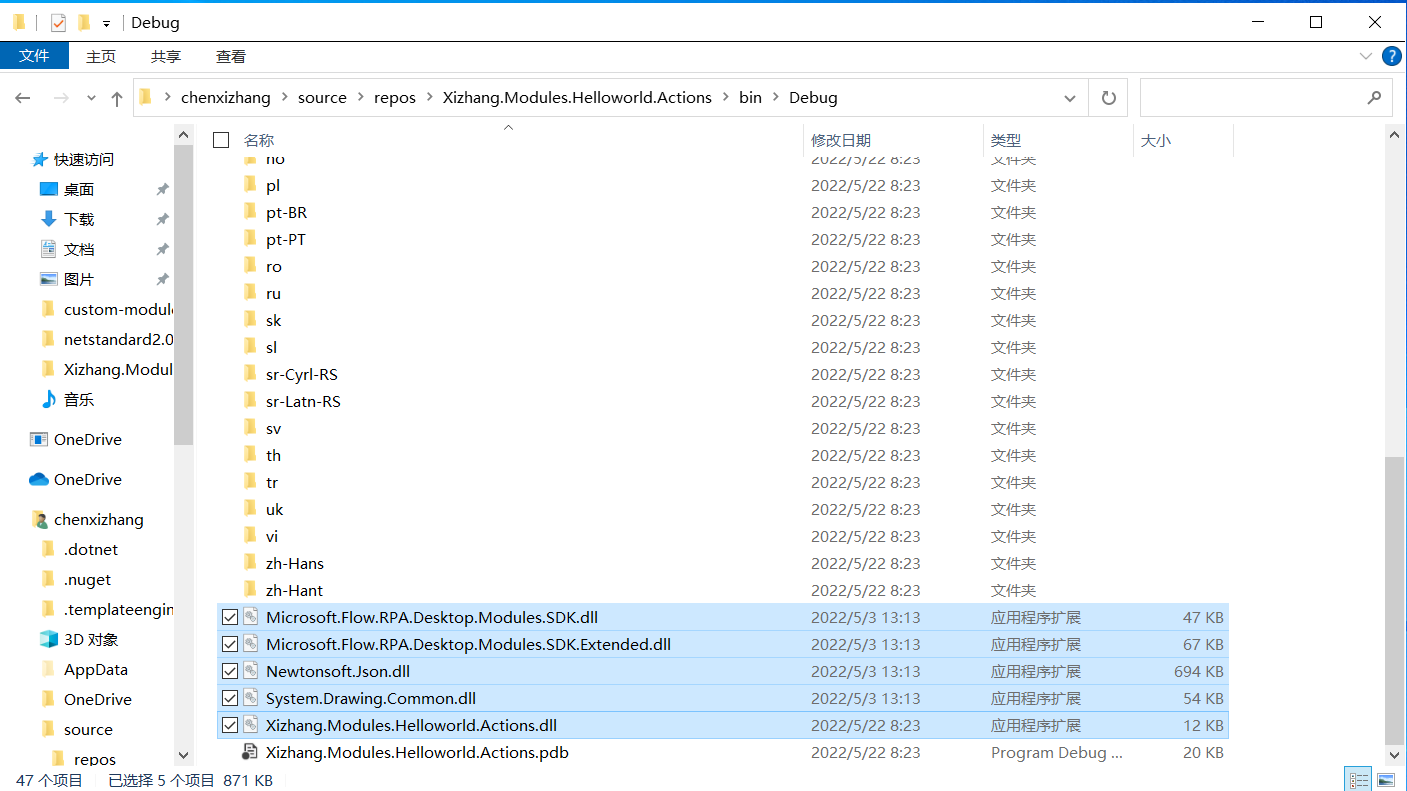The width and height of the screenshot is (1407, 791).
Task: Select the Xizhang.Modules.Helloworld.Actions.pdb file icon
Action: (x=250, y=752)
